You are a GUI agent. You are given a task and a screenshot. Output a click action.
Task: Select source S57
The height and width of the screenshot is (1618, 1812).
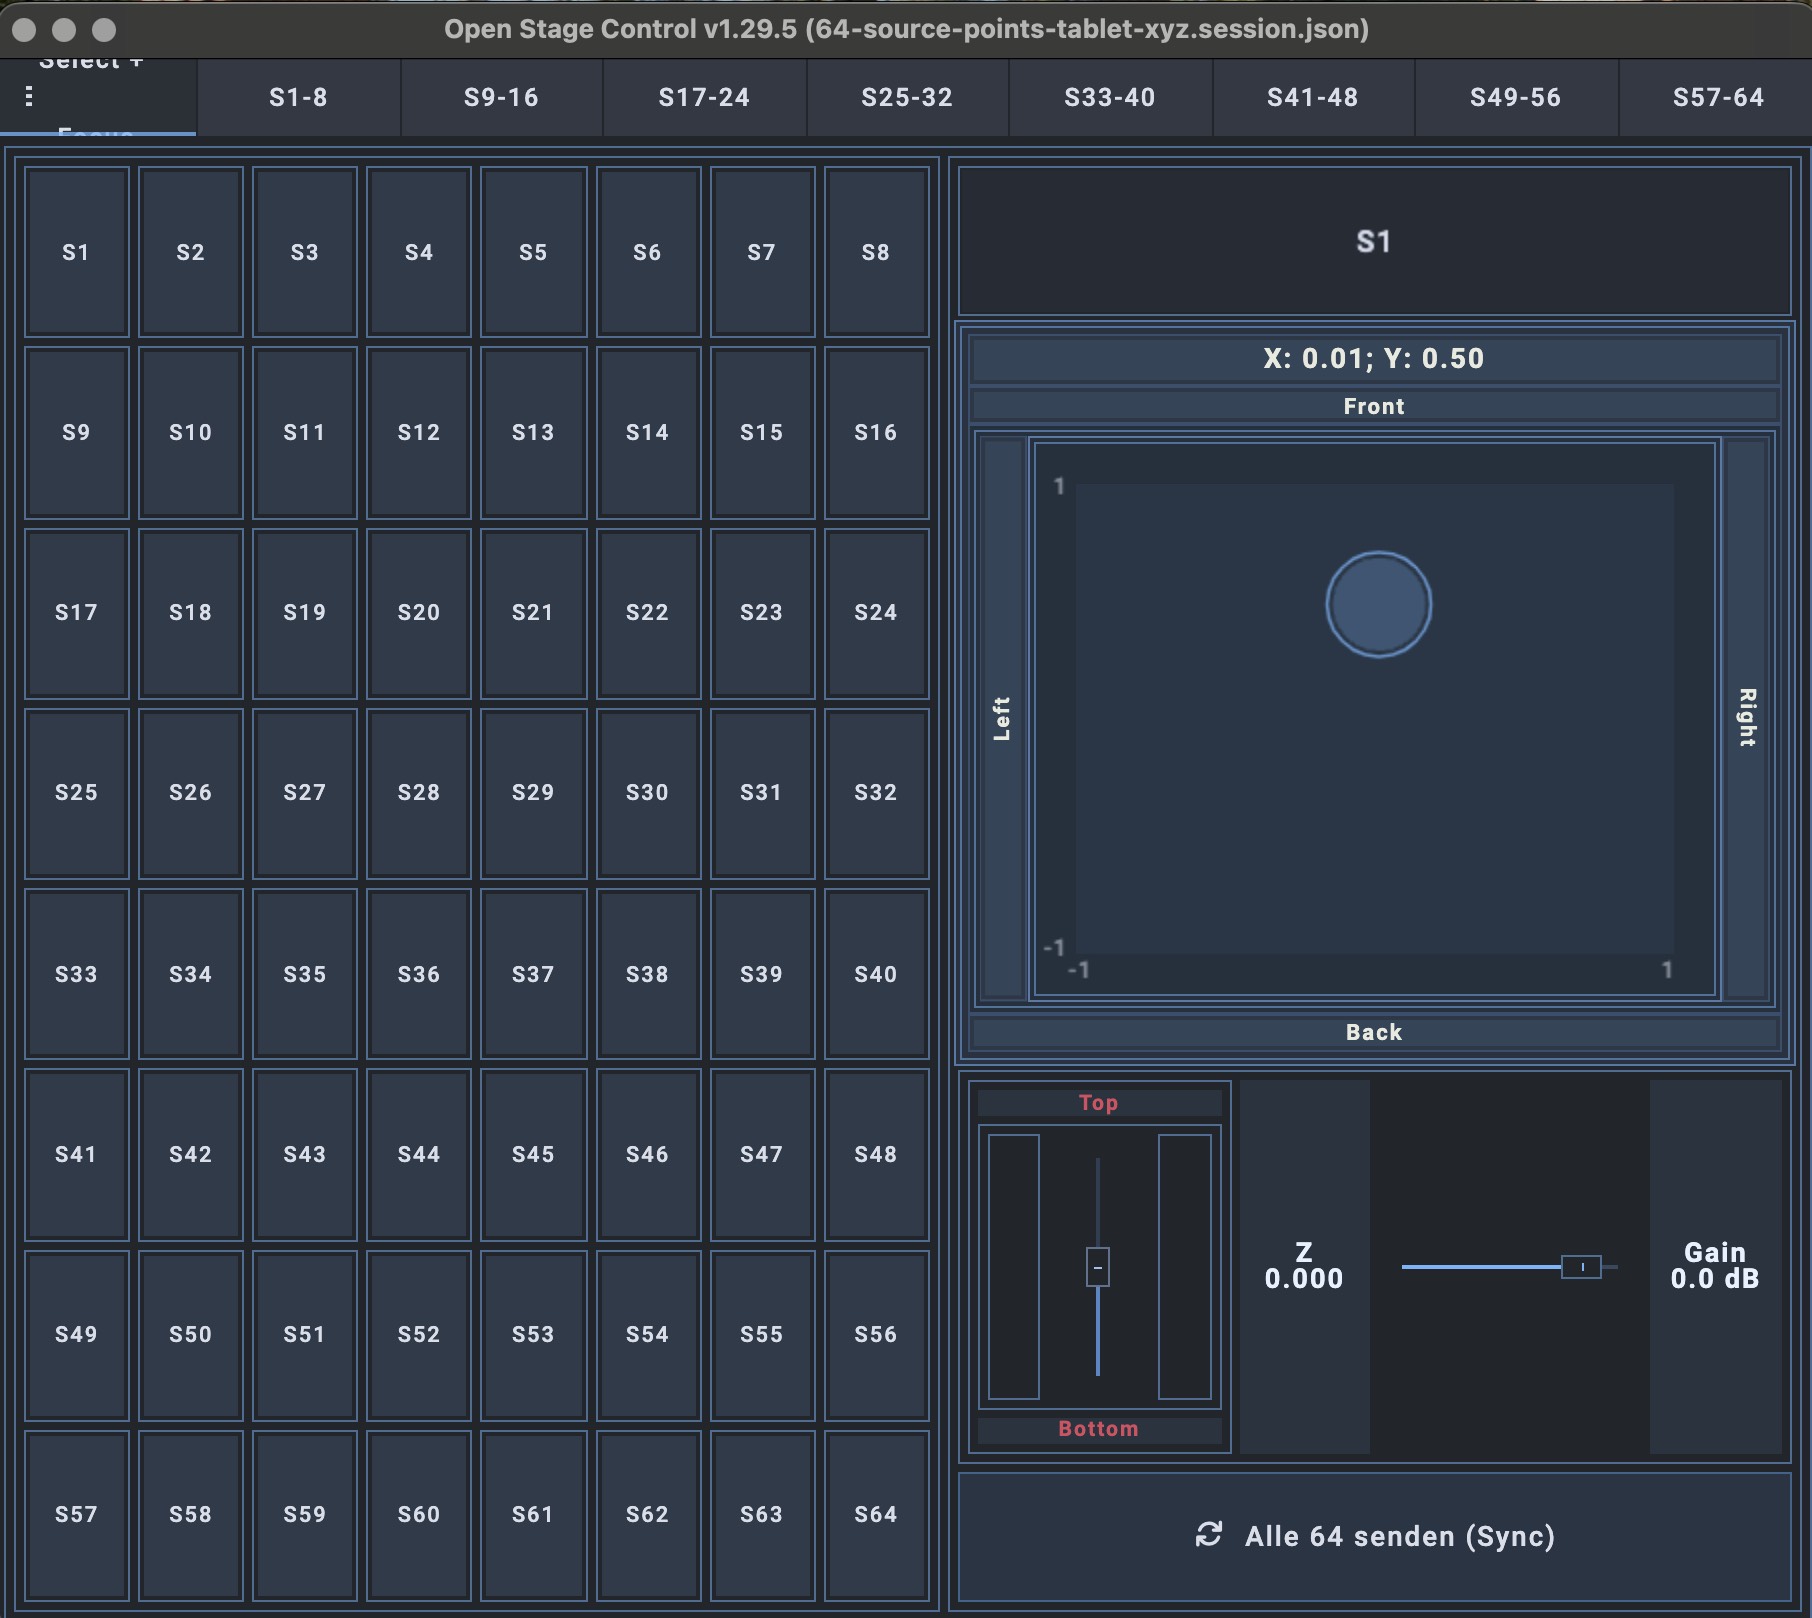(77, 1514)
